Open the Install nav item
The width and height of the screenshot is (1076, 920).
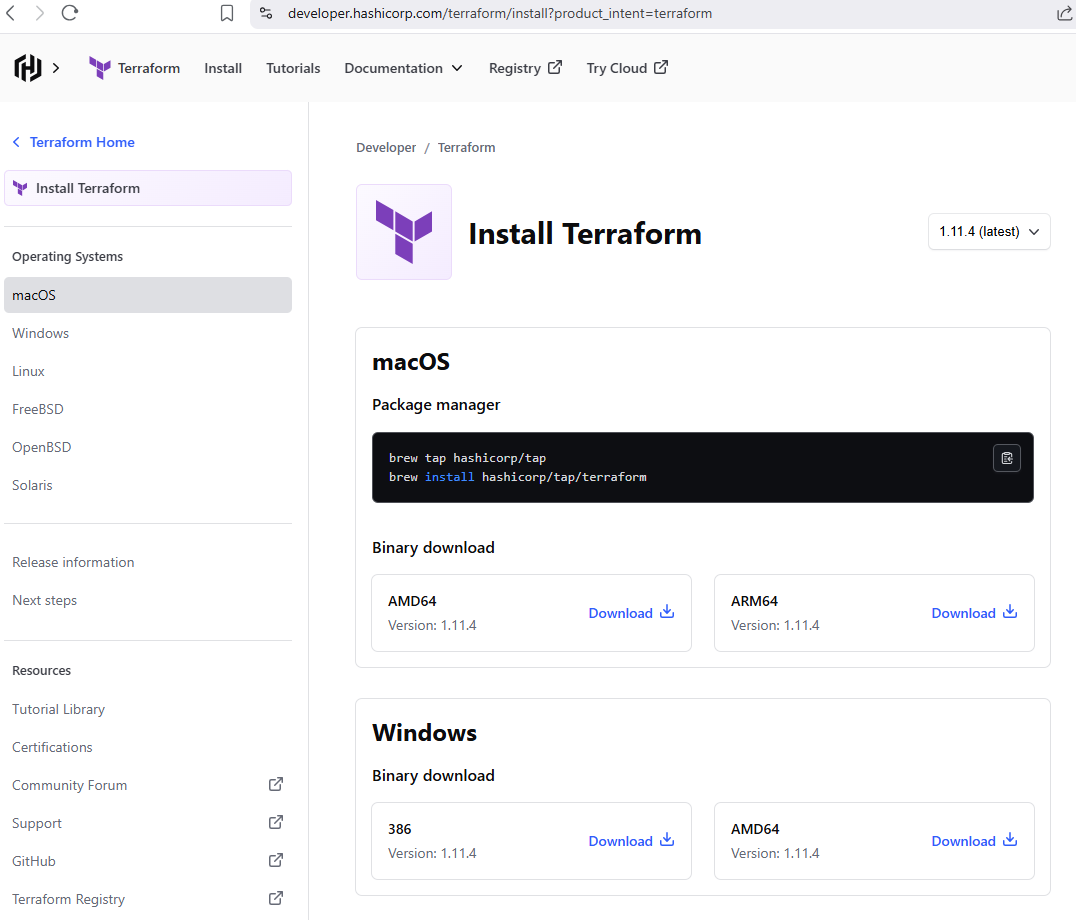click(x=223, y=68)
